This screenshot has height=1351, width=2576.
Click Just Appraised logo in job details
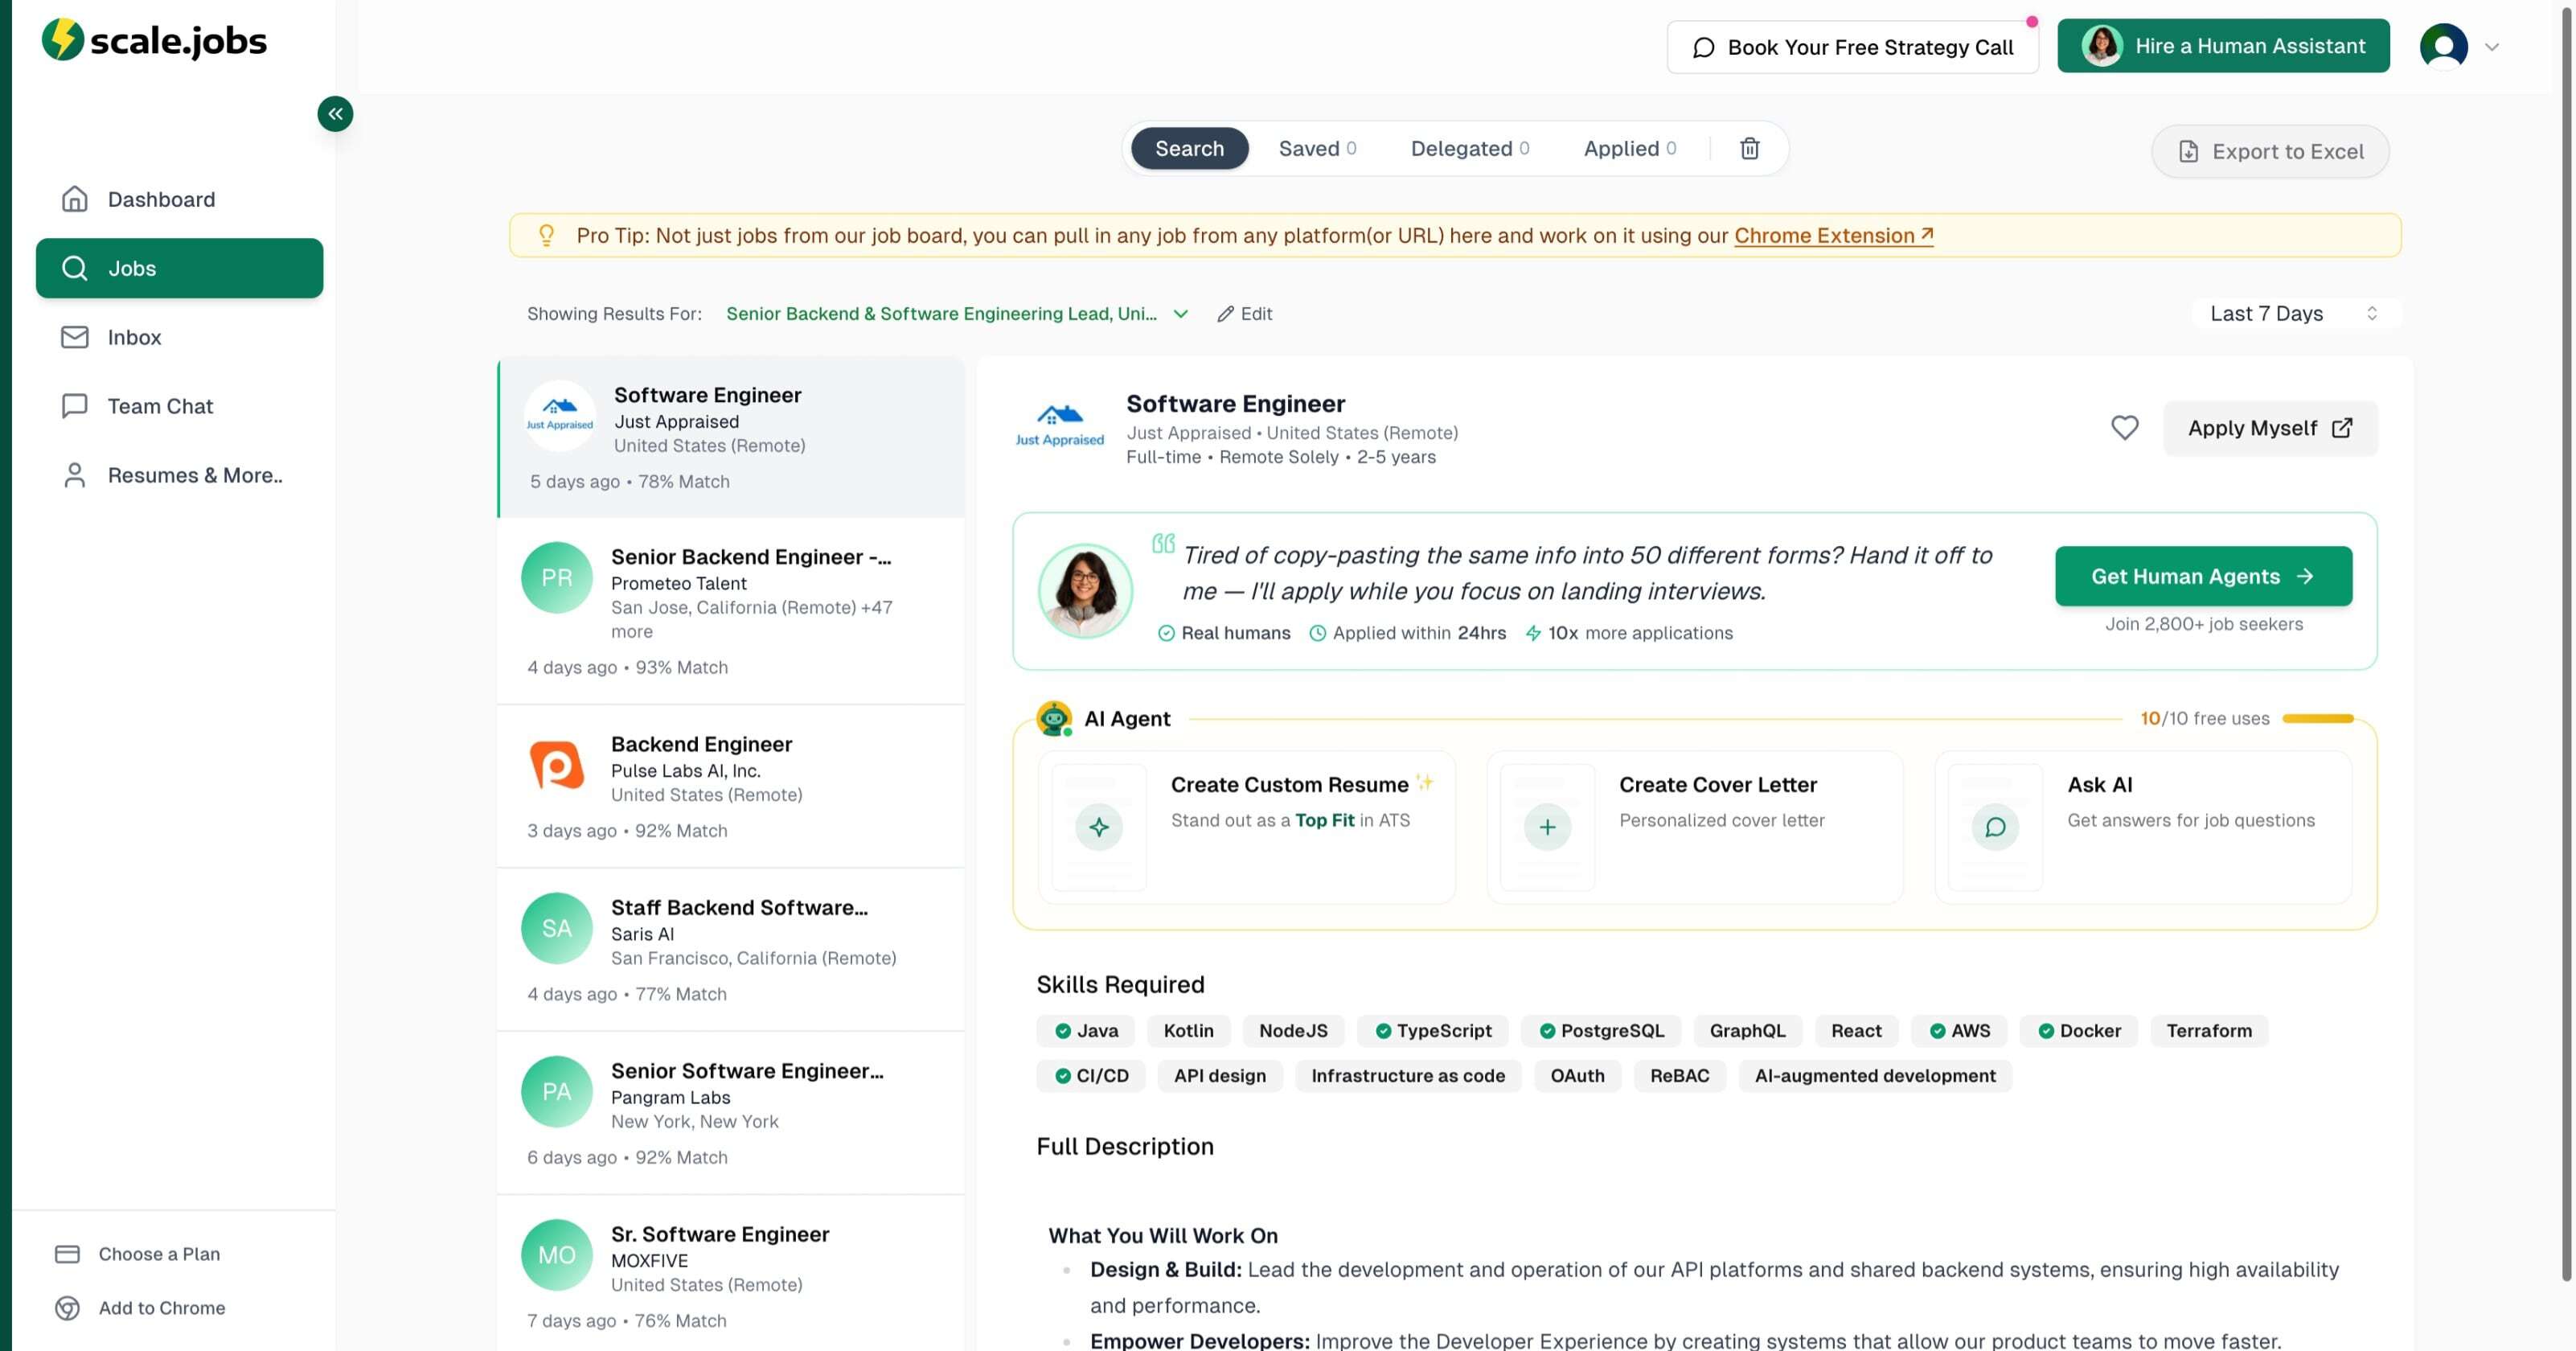(x=1060, y=425)
